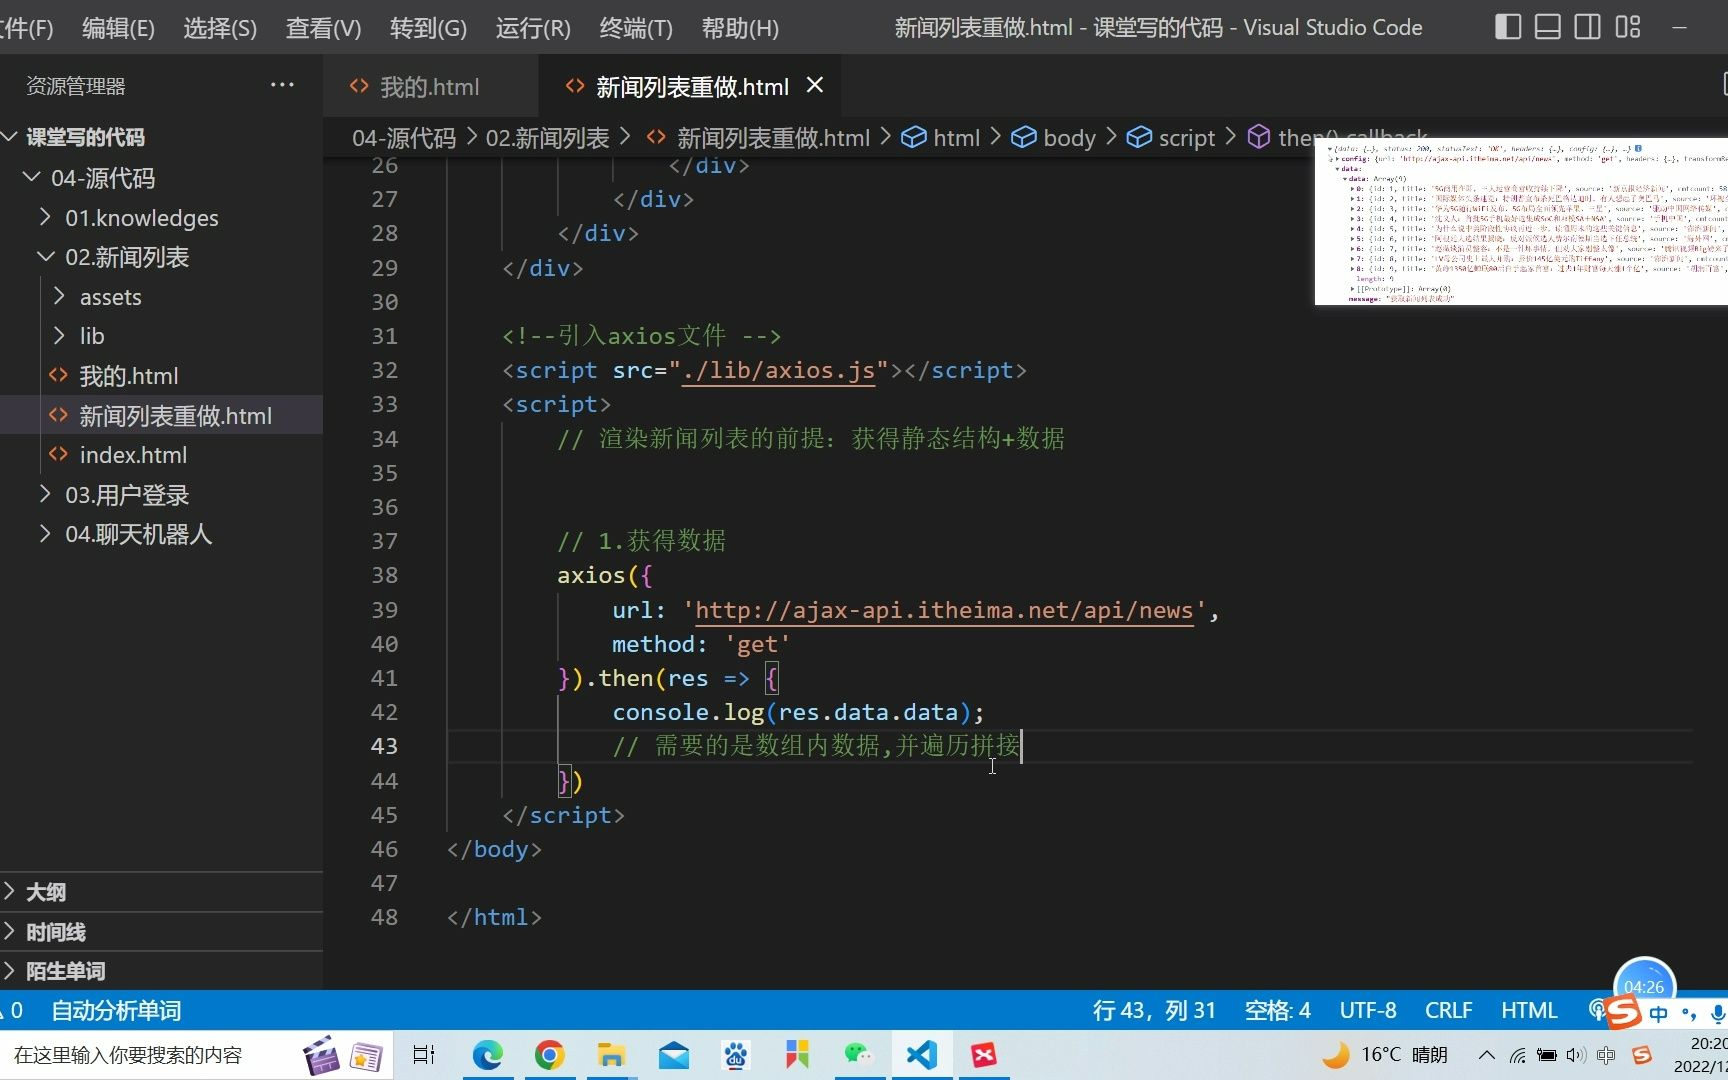This screenshot has height=1080, width=1728.
Task: Select 新闻列表重做.html in explorer tree
Action: 161,416
